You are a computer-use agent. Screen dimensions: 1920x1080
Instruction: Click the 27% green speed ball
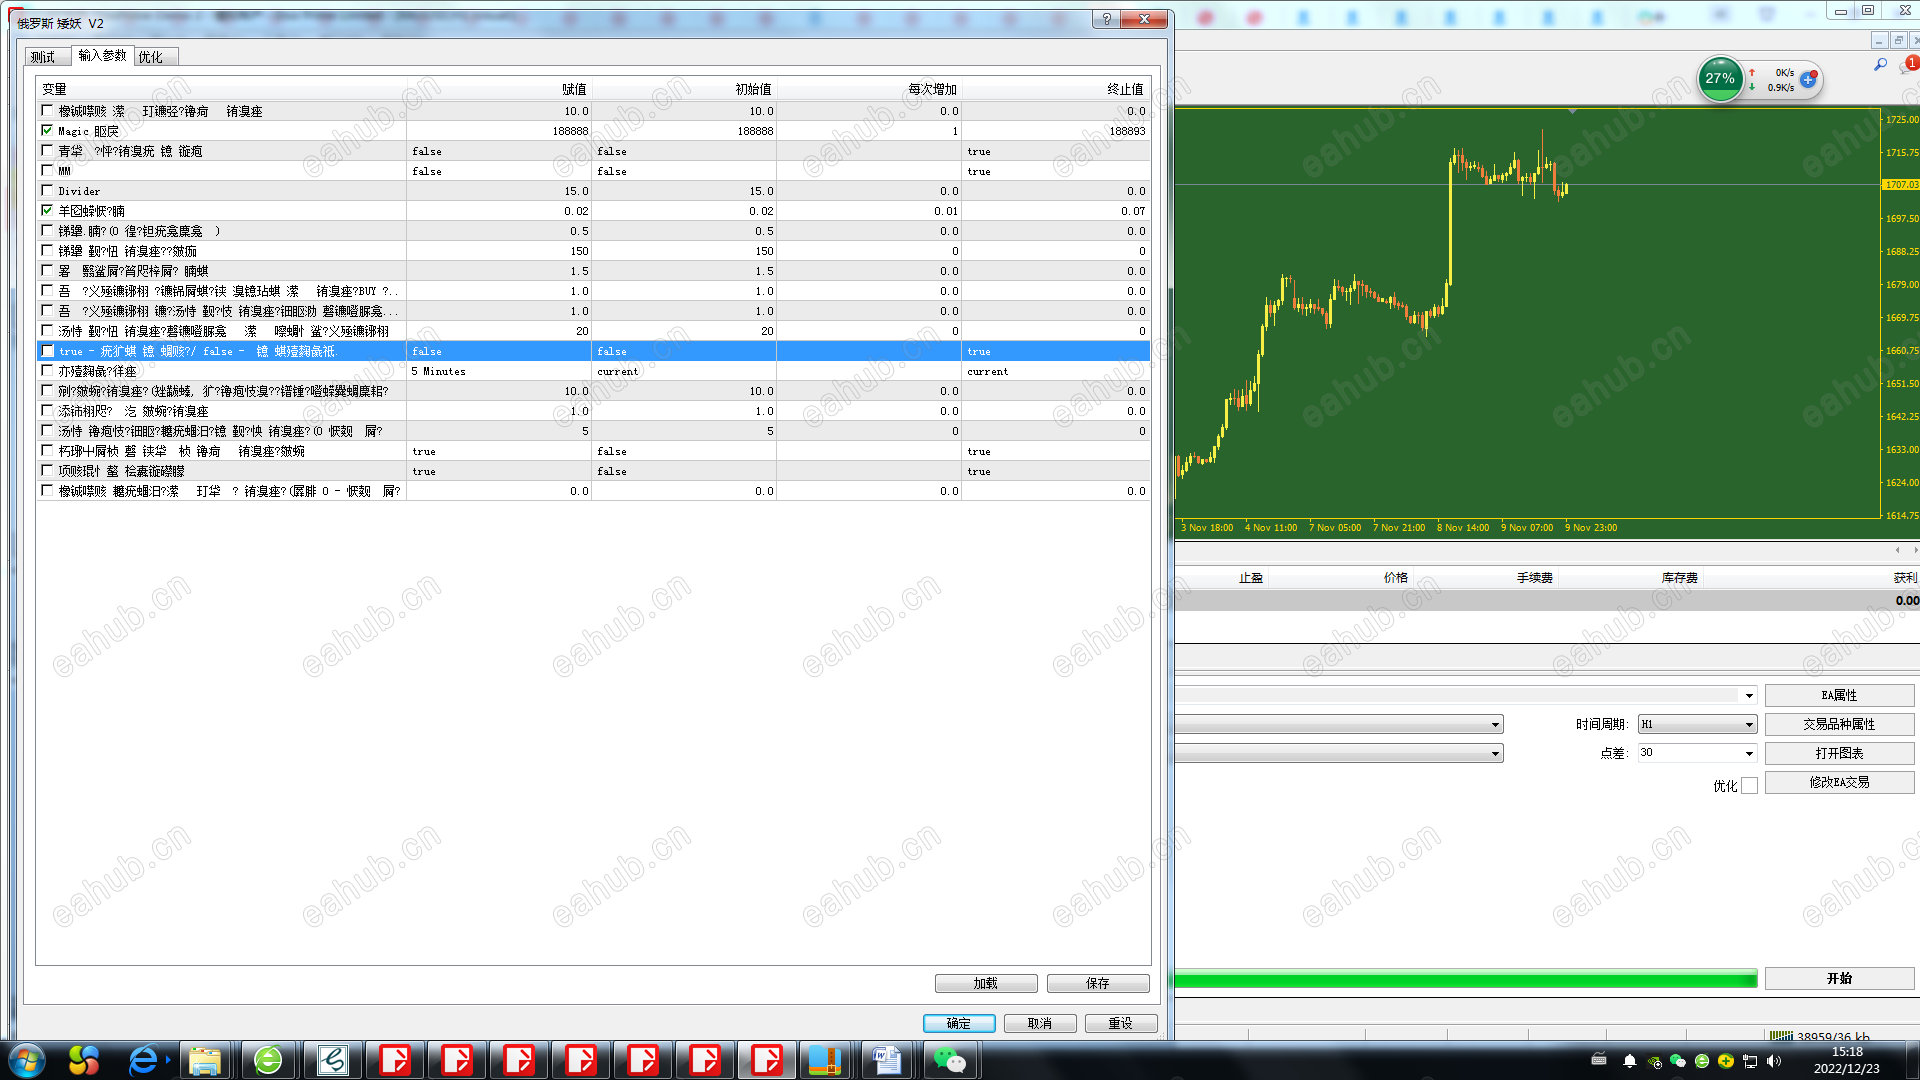(x=1720, y=79)
